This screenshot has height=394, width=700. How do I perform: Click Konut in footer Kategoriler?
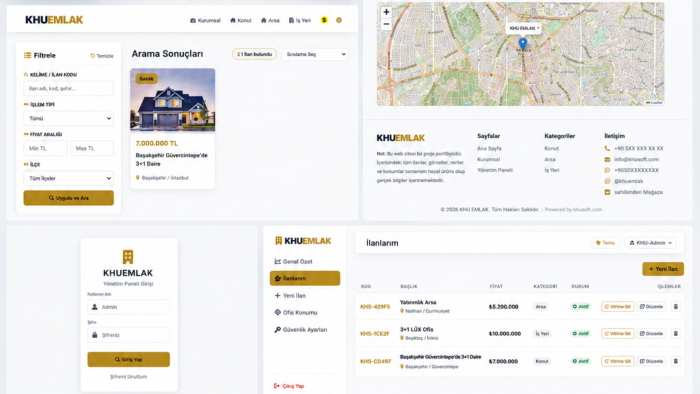click(551, 148)
